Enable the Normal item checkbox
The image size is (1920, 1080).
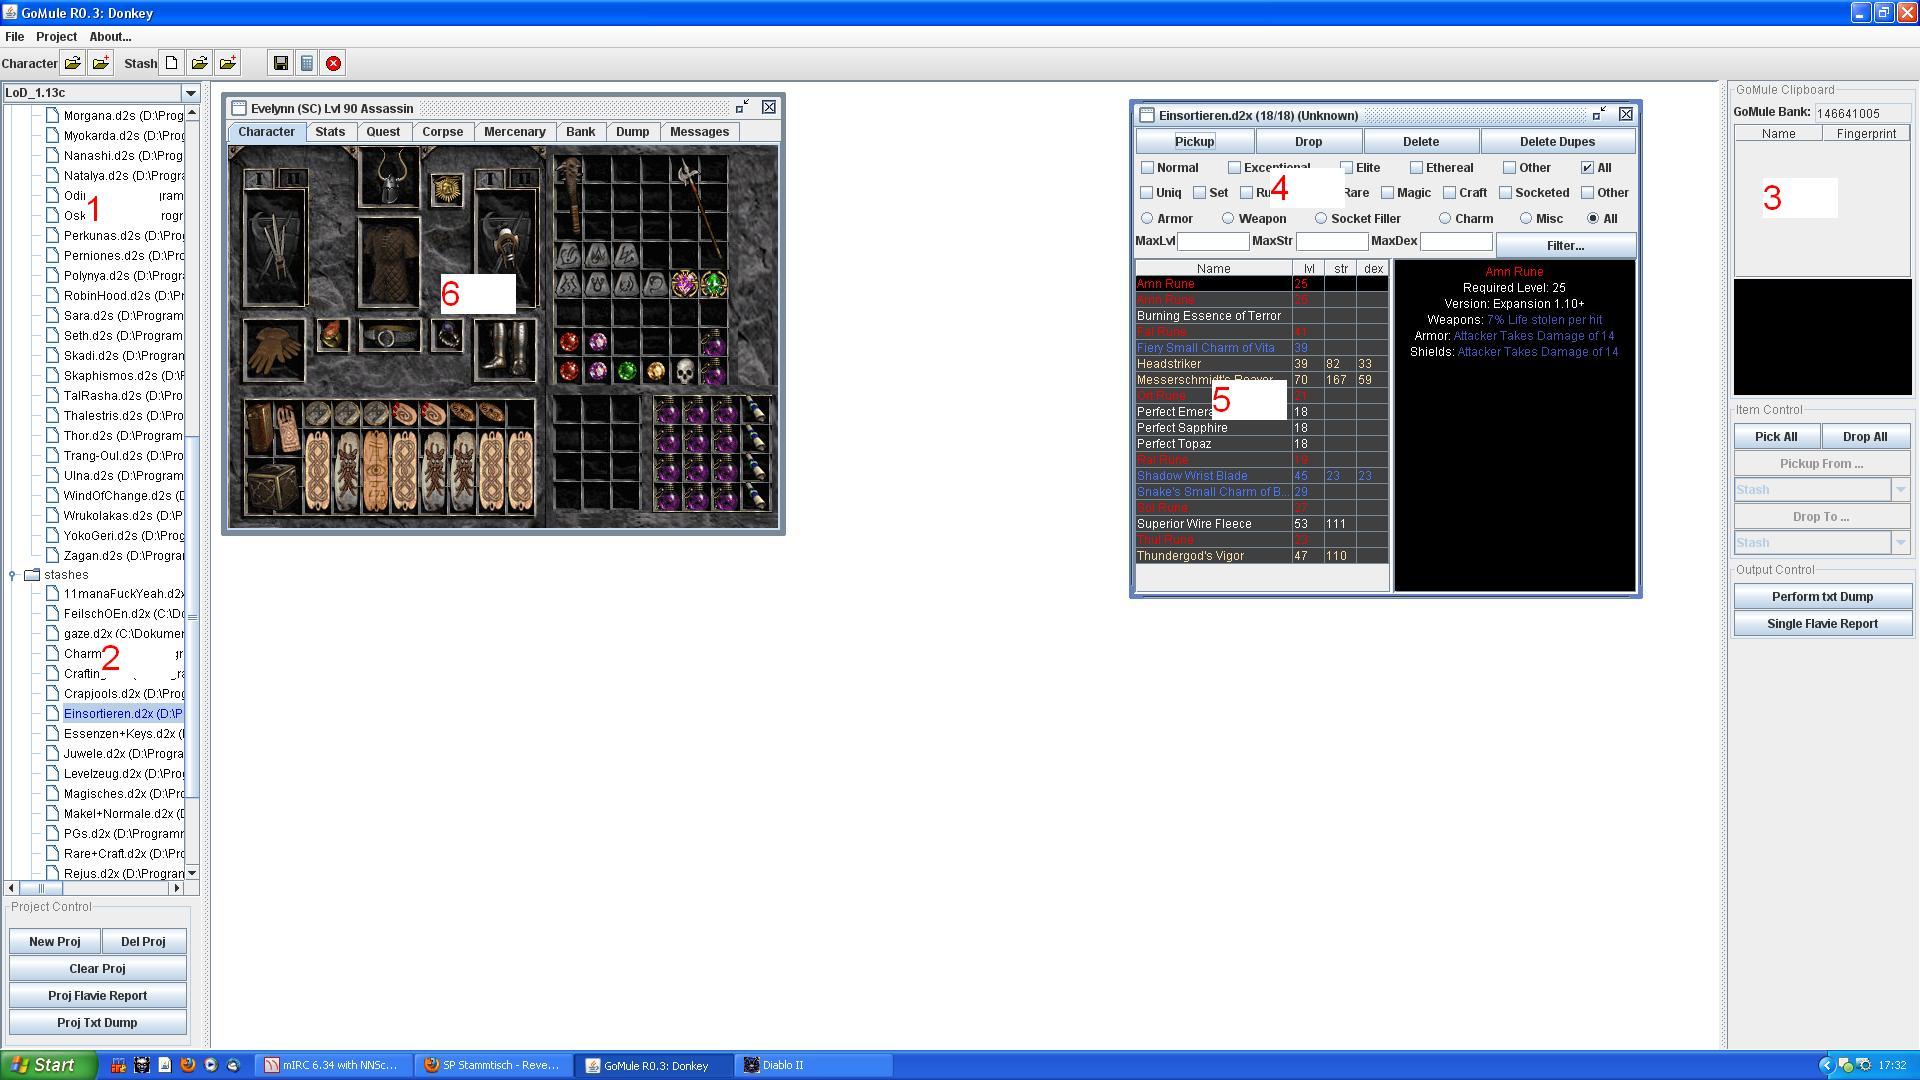tap(1147, 167)
